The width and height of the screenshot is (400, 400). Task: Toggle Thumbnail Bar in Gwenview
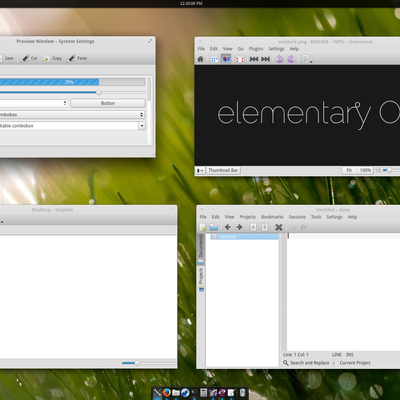coord(223,170)
